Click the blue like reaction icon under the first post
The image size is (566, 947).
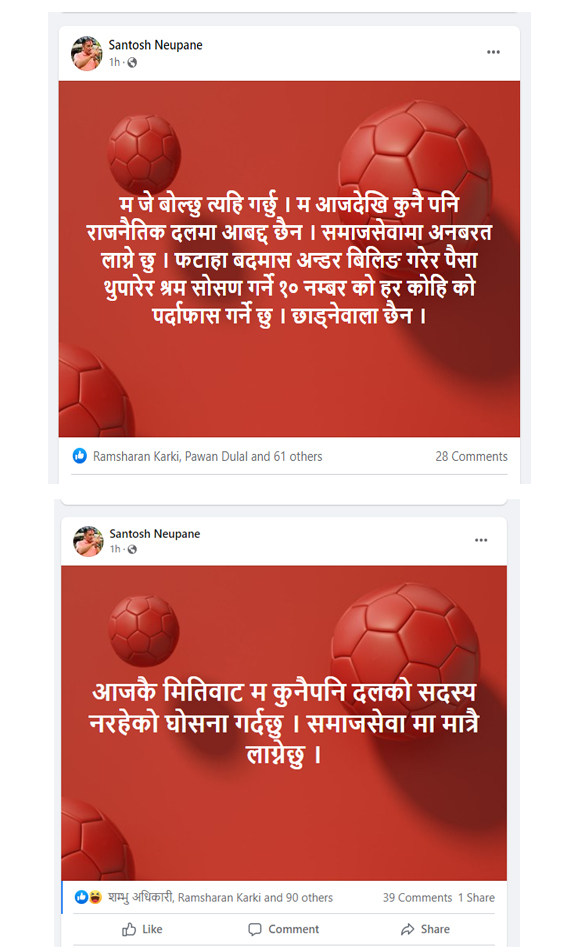(x=80, y=456)
